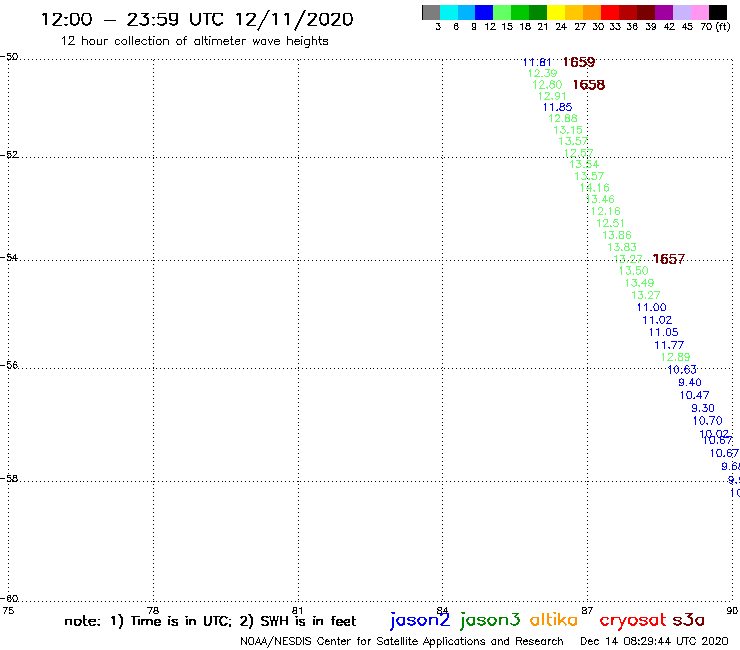
Task: Select the 13.46 reading
Action: pyautogui.click(x=600, y=200)
